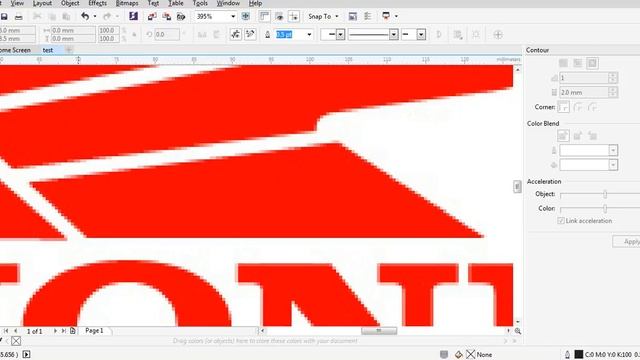Select Clockwise contour colors icon
This screenshot has width=640, height=360.
pyautogui.click(x=578, y=136)
